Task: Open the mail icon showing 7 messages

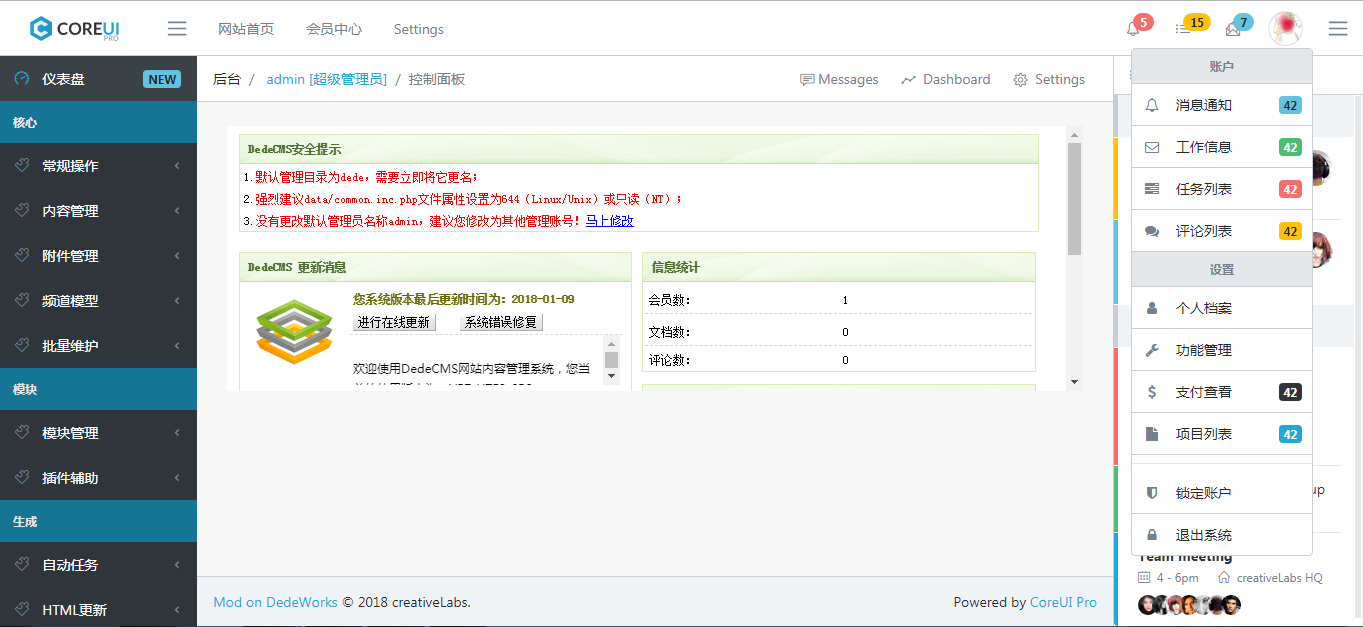Action: click(1233, 28)
